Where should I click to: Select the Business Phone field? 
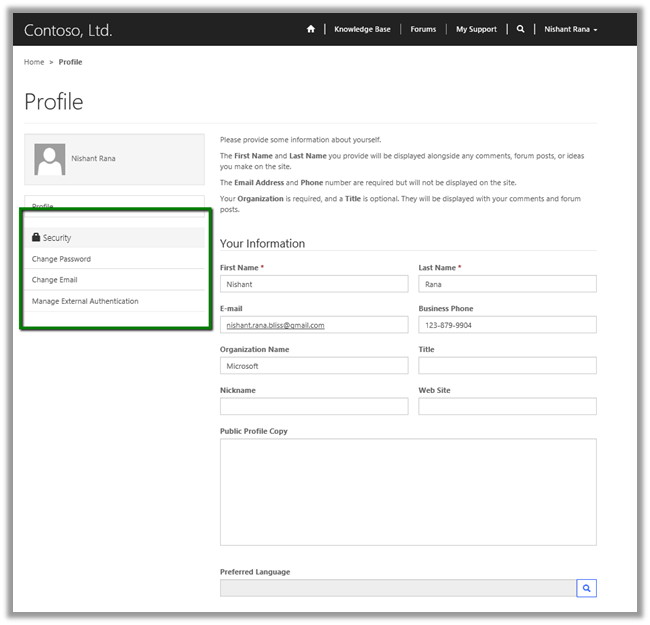pos(507,325)
